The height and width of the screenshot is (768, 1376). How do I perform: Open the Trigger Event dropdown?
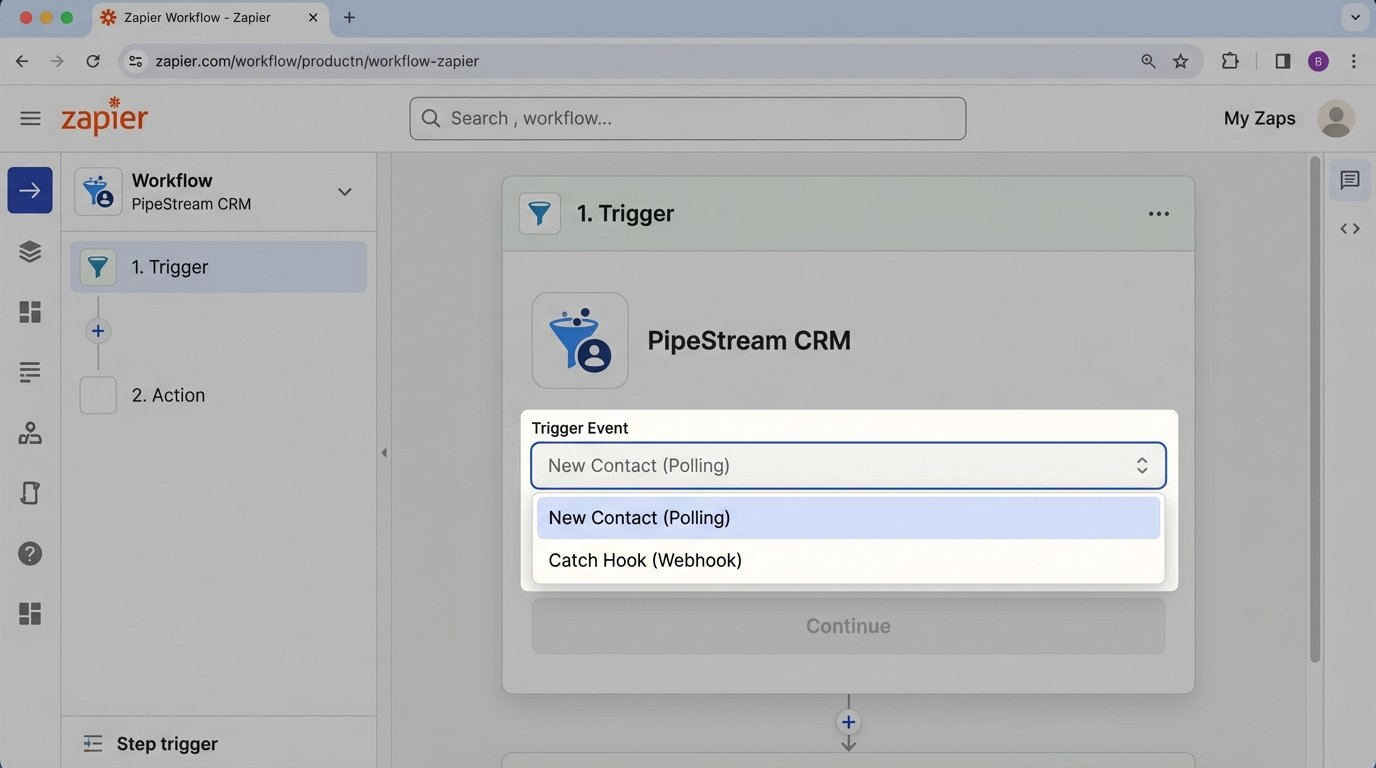[x=848, y=465]
